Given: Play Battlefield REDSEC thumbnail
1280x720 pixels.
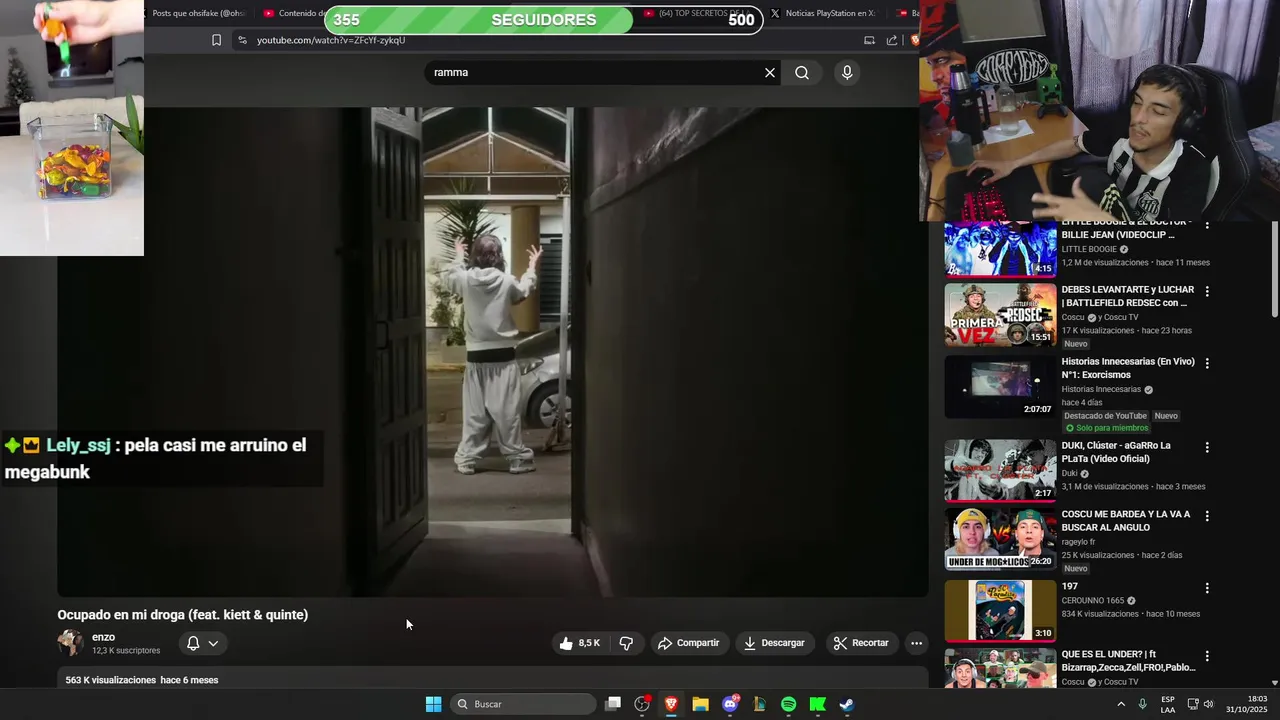Looking at the screenshot, I should coord(1000,314).
